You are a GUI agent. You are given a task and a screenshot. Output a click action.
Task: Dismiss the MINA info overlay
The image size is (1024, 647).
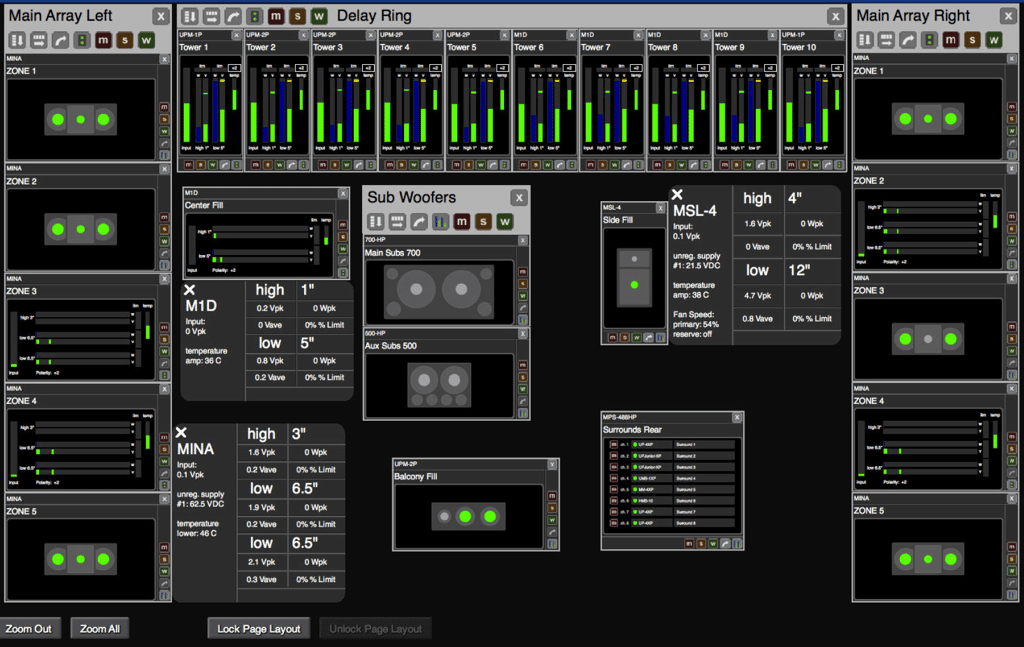[x=181, y=432]
